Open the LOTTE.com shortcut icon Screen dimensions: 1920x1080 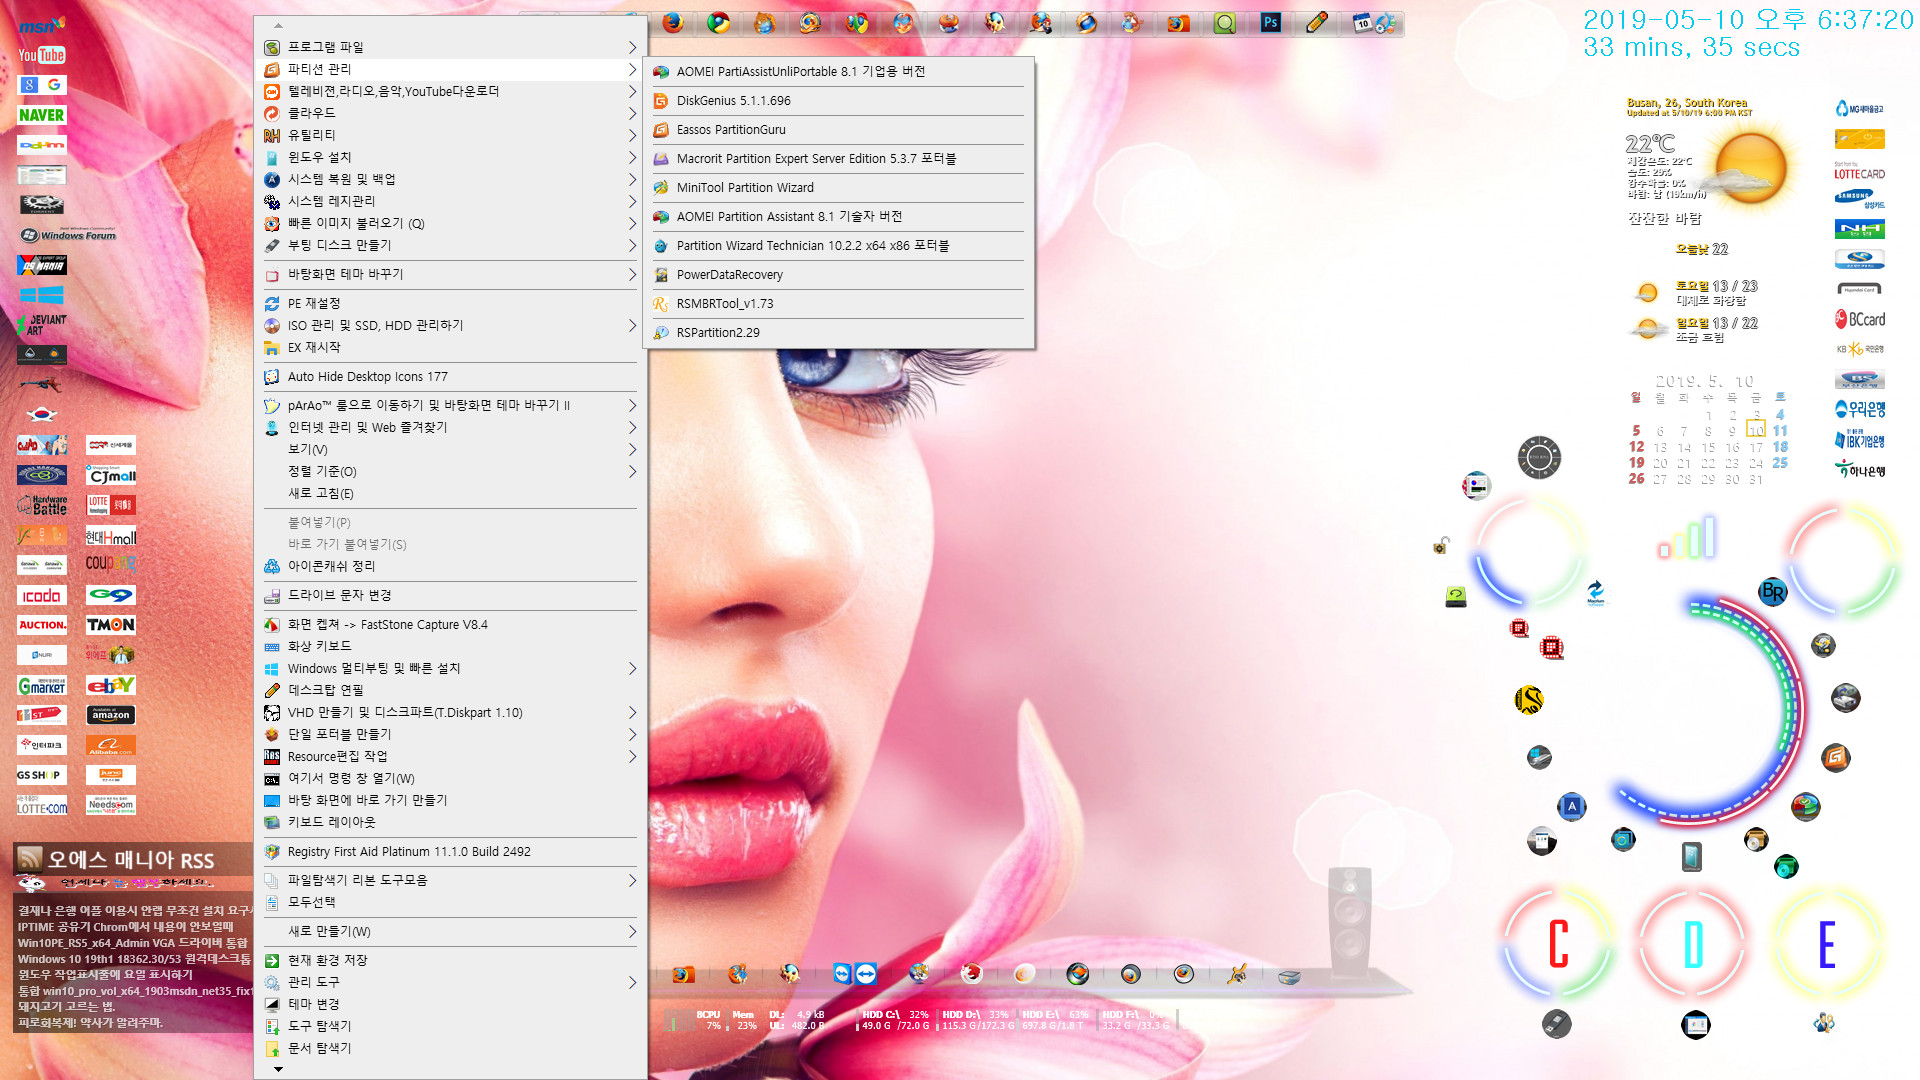tap(42, 805)
